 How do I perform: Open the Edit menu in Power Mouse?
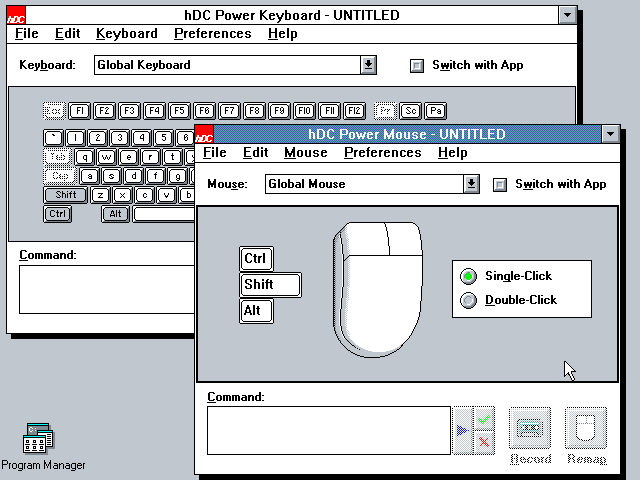point(256,153)
